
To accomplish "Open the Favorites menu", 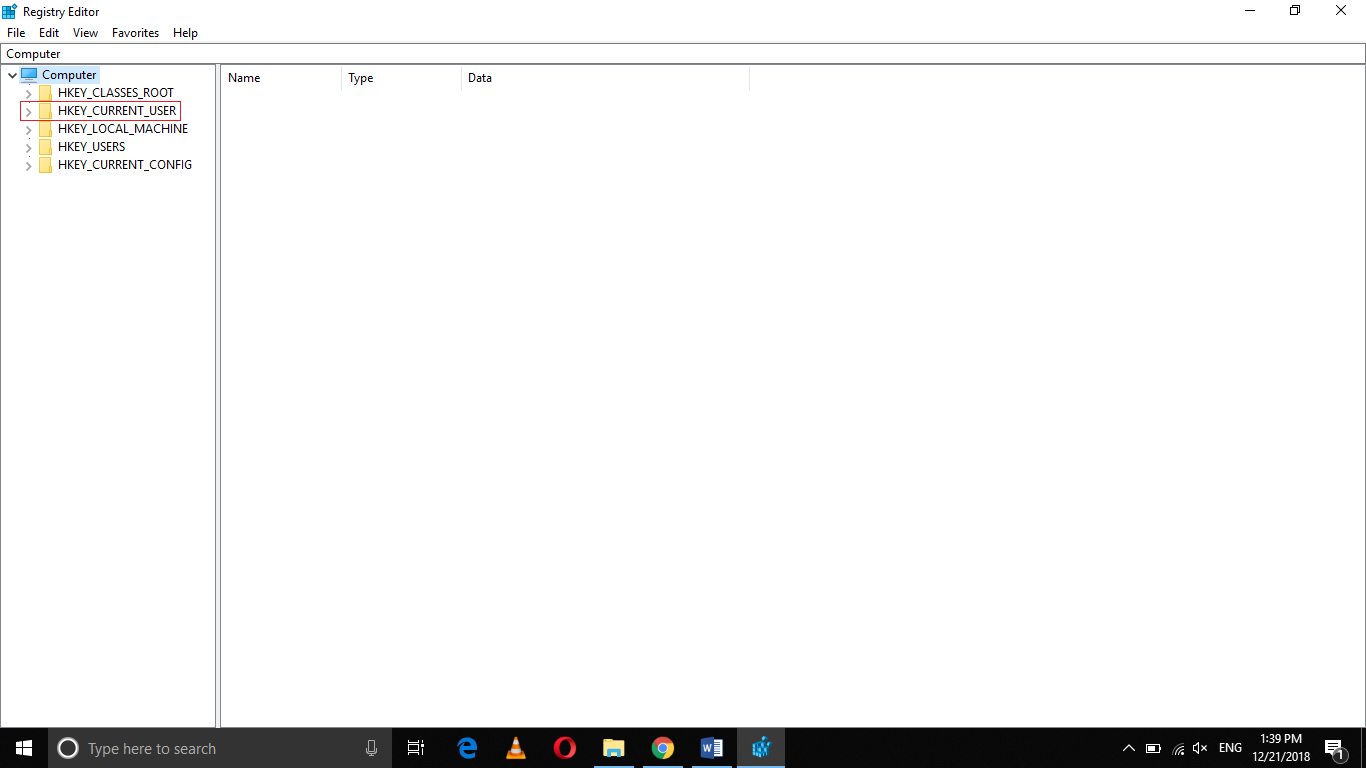I will coord(135,32).
